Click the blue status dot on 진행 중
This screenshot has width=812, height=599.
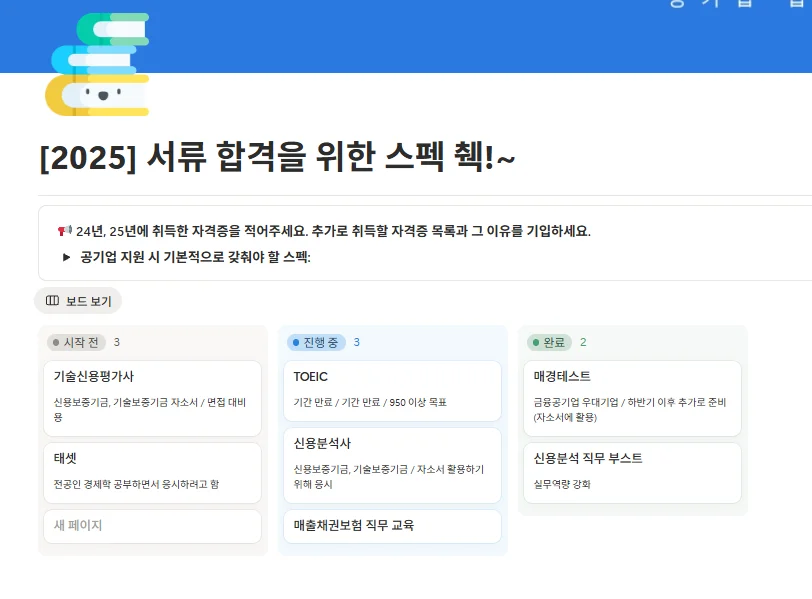[297, 341]
